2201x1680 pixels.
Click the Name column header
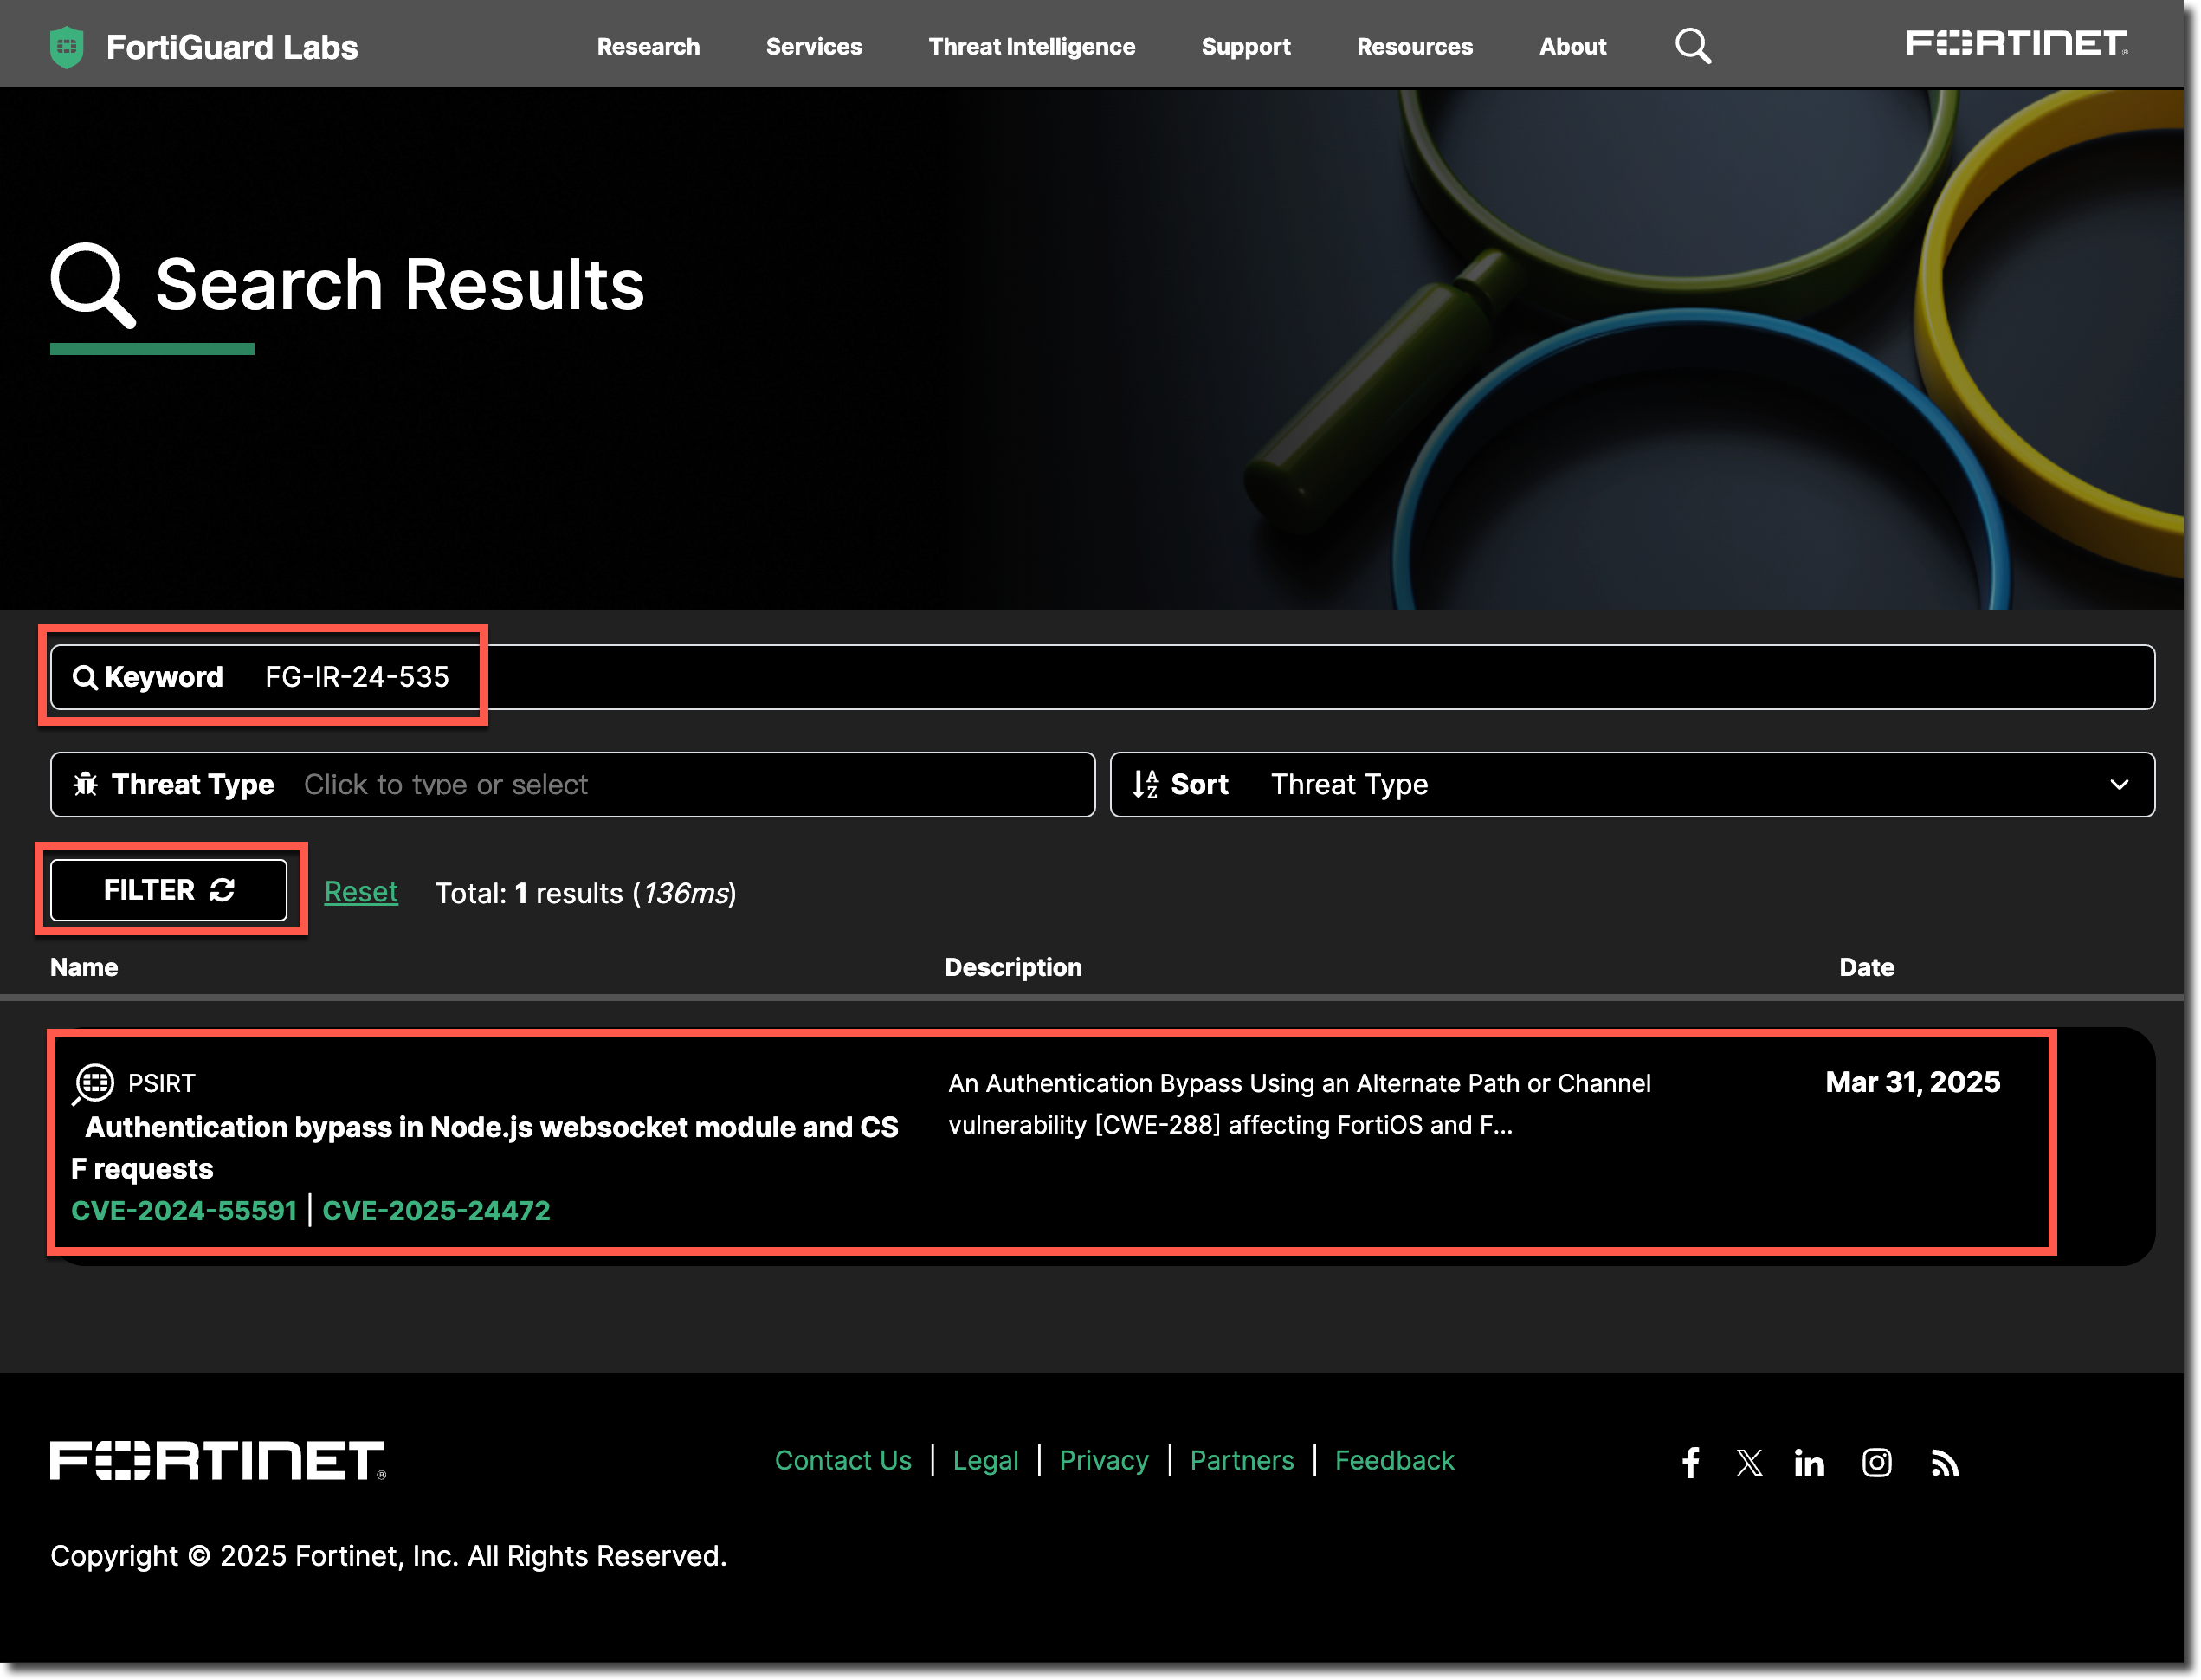(x=84, y=968)
